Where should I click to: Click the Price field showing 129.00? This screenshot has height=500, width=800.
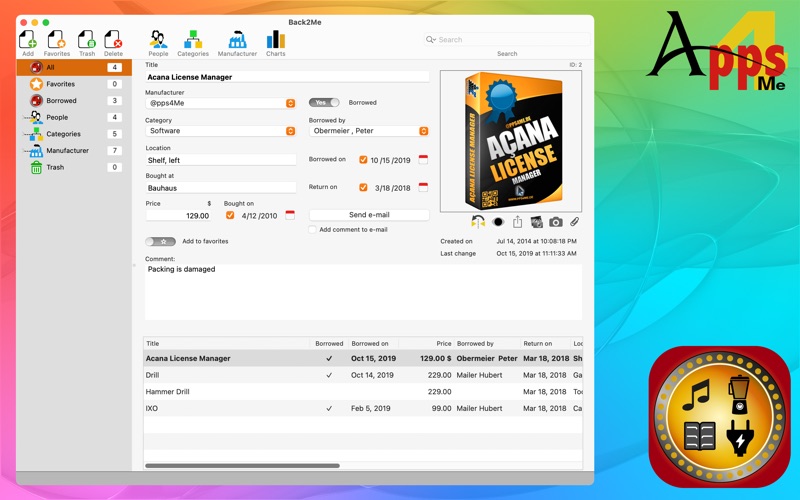tap(179, 216)
